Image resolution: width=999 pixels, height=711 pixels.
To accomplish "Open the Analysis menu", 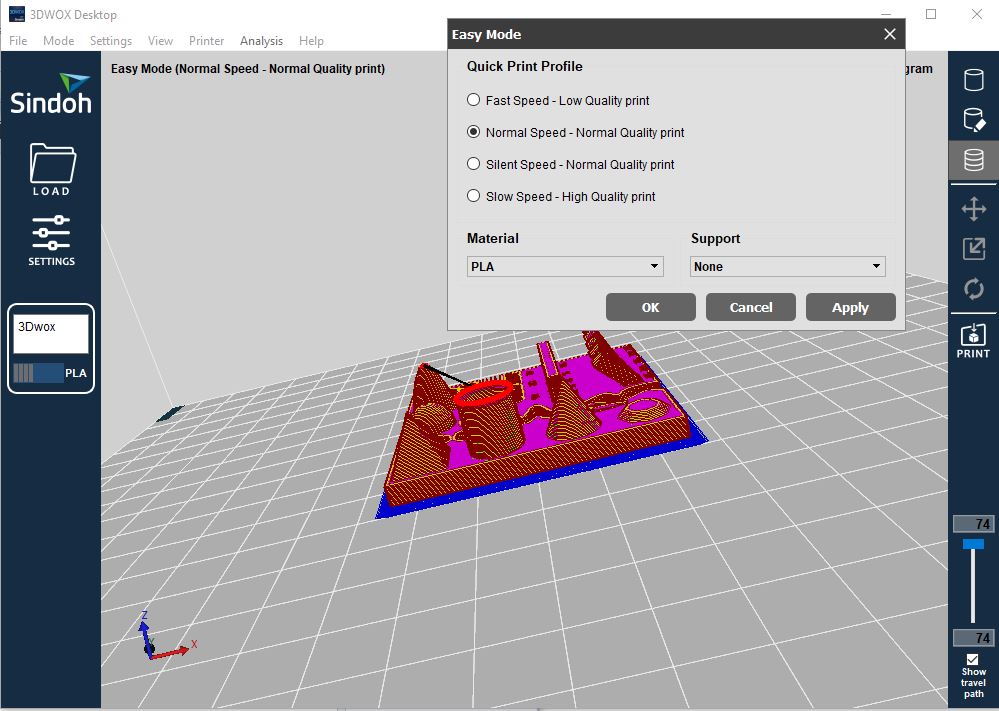I will click(261, 41).
